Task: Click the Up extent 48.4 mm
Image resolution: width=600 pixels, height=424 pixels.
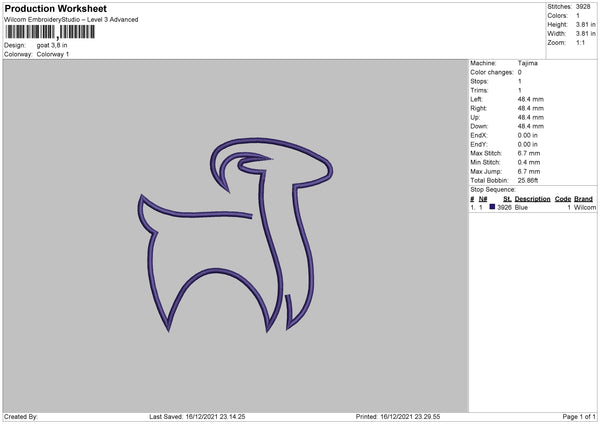Action: [x=531, y=117]
